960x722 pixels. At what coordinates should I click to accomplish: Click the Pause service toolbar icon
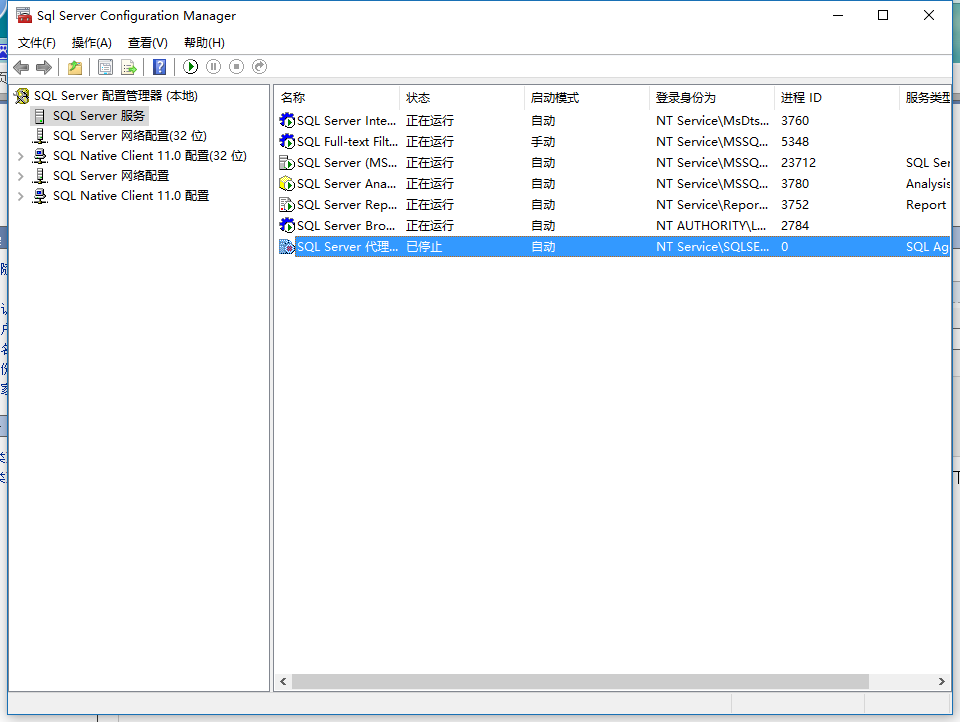[214, 67]
